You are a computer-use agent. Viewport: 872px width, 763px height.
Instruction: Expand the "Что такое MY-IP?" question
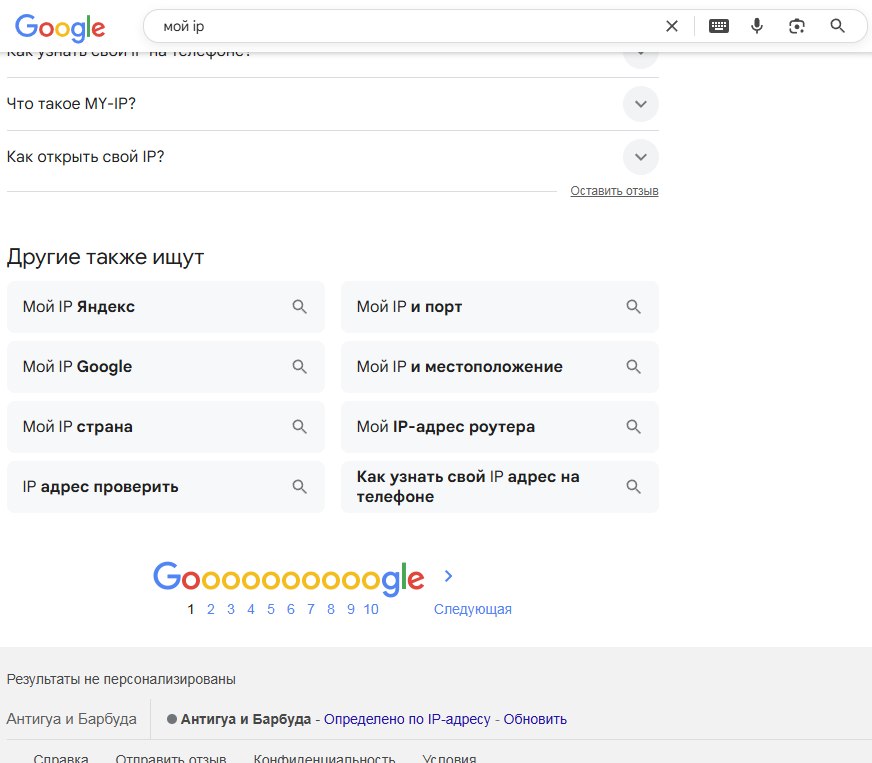coord(640,103)
